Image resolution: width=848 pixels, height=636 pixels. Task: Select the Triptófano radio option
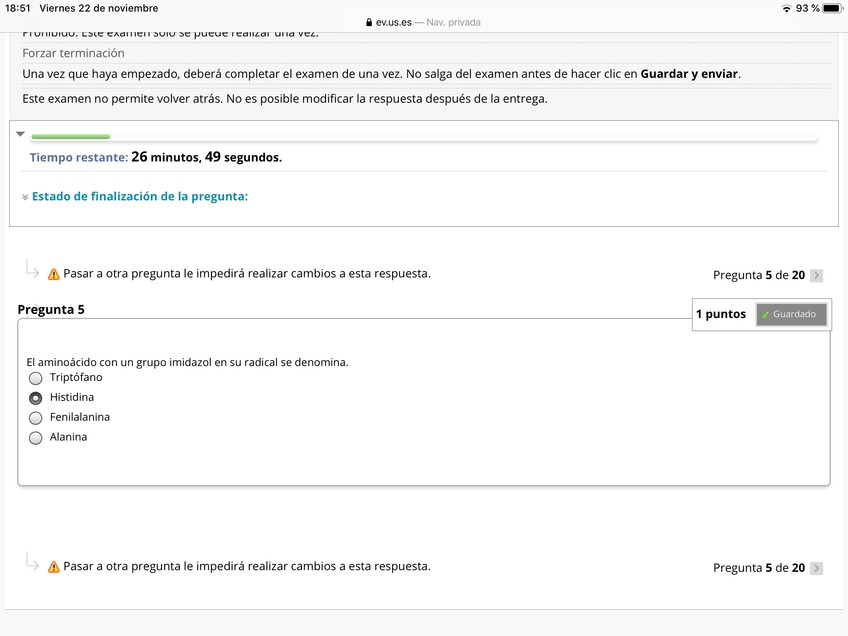point(36,378)
